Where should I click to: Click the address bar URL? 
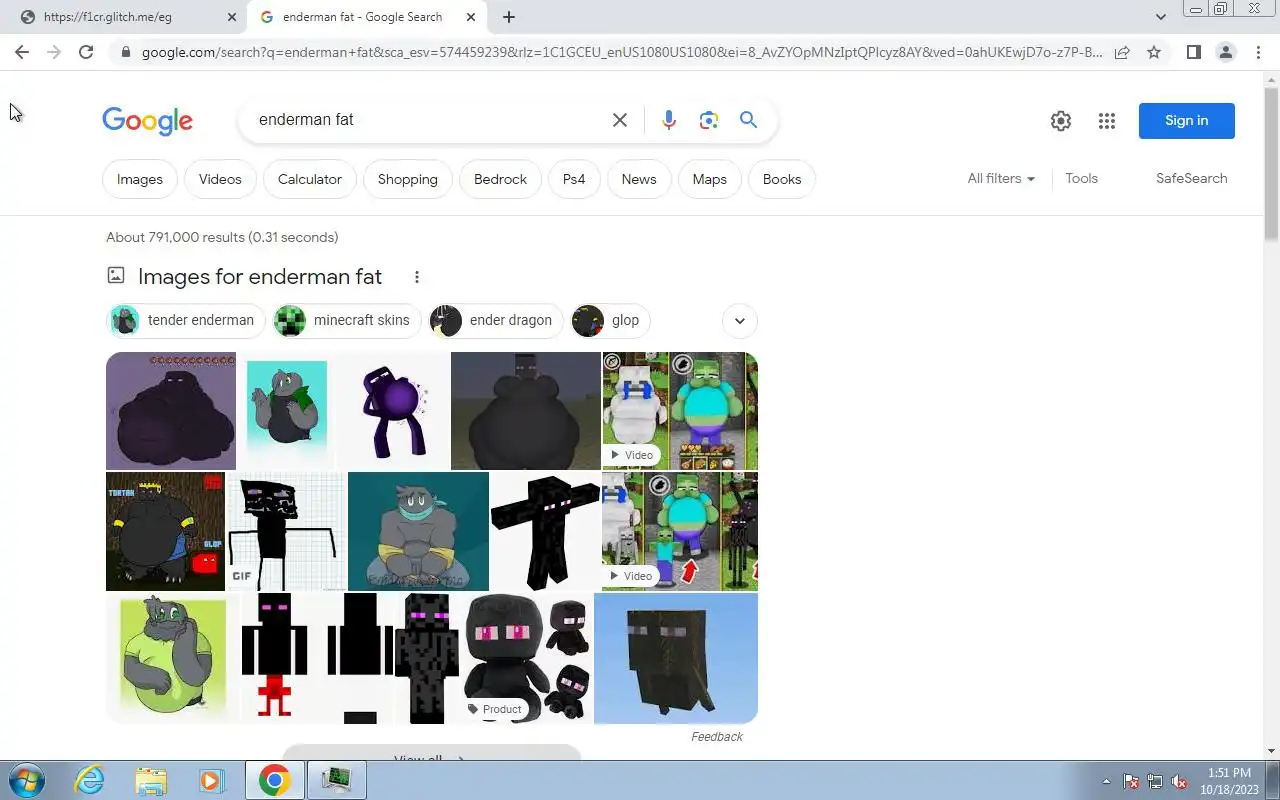point(620,52)
